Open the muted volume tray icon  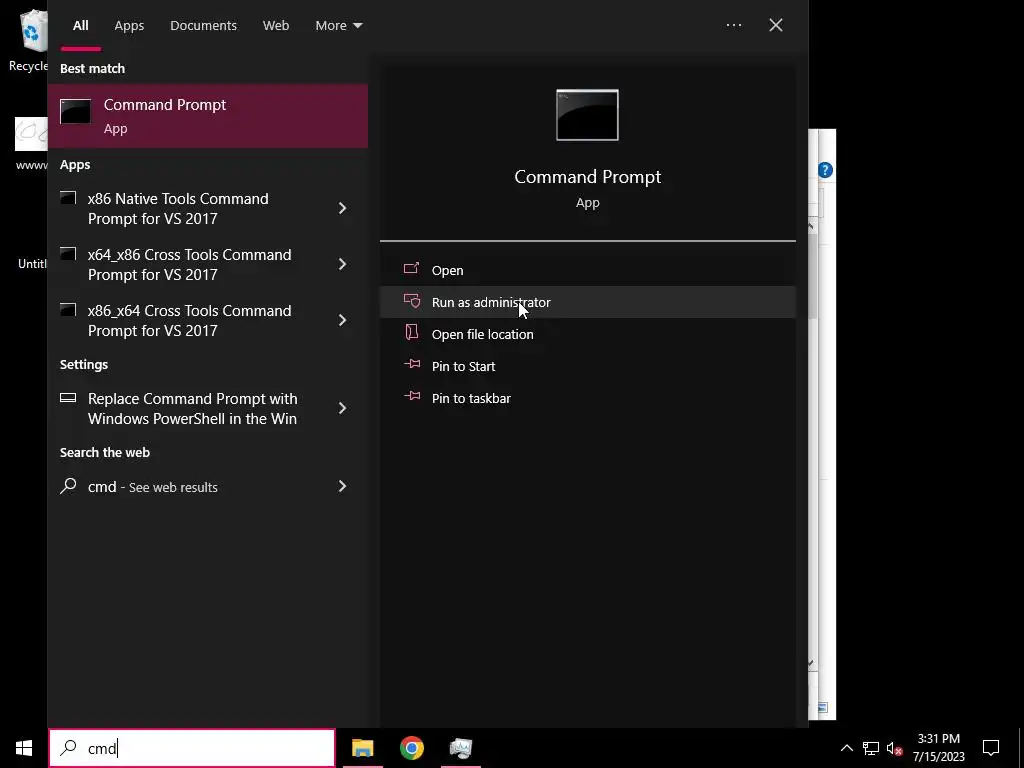895,748
